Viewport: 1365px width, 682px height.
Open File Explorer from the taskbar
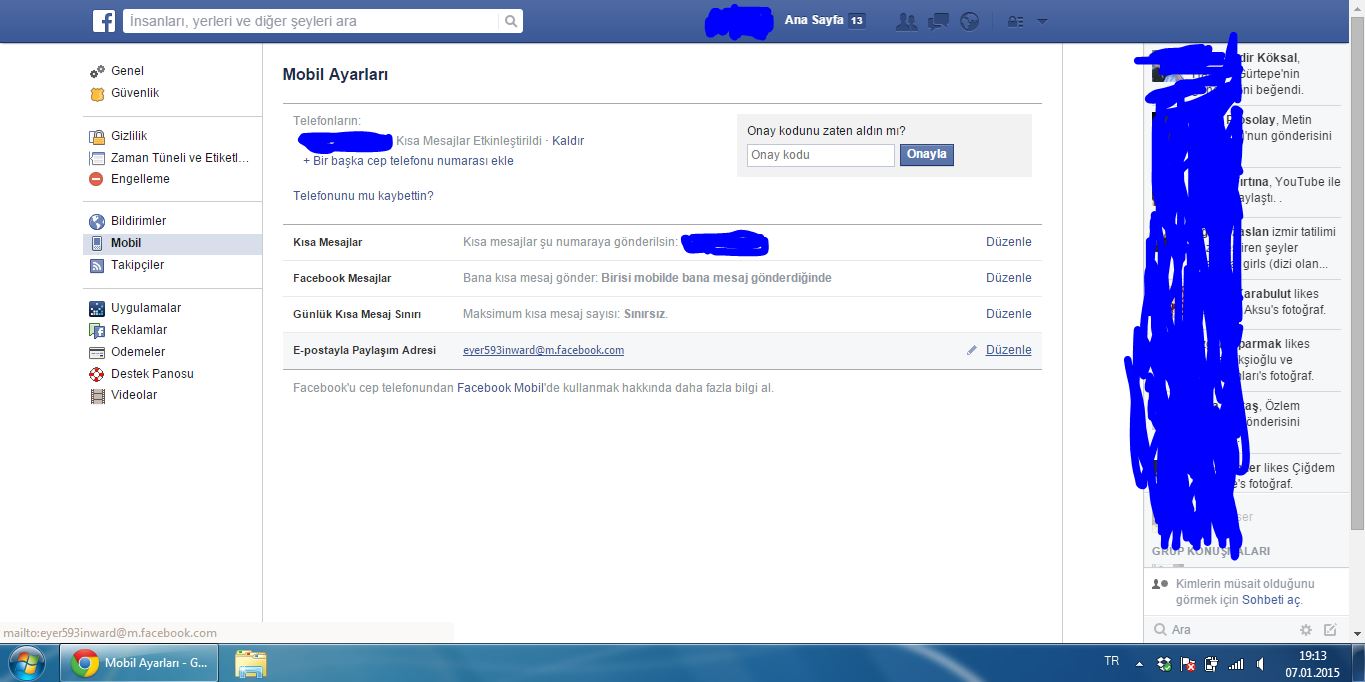point(250,663)
